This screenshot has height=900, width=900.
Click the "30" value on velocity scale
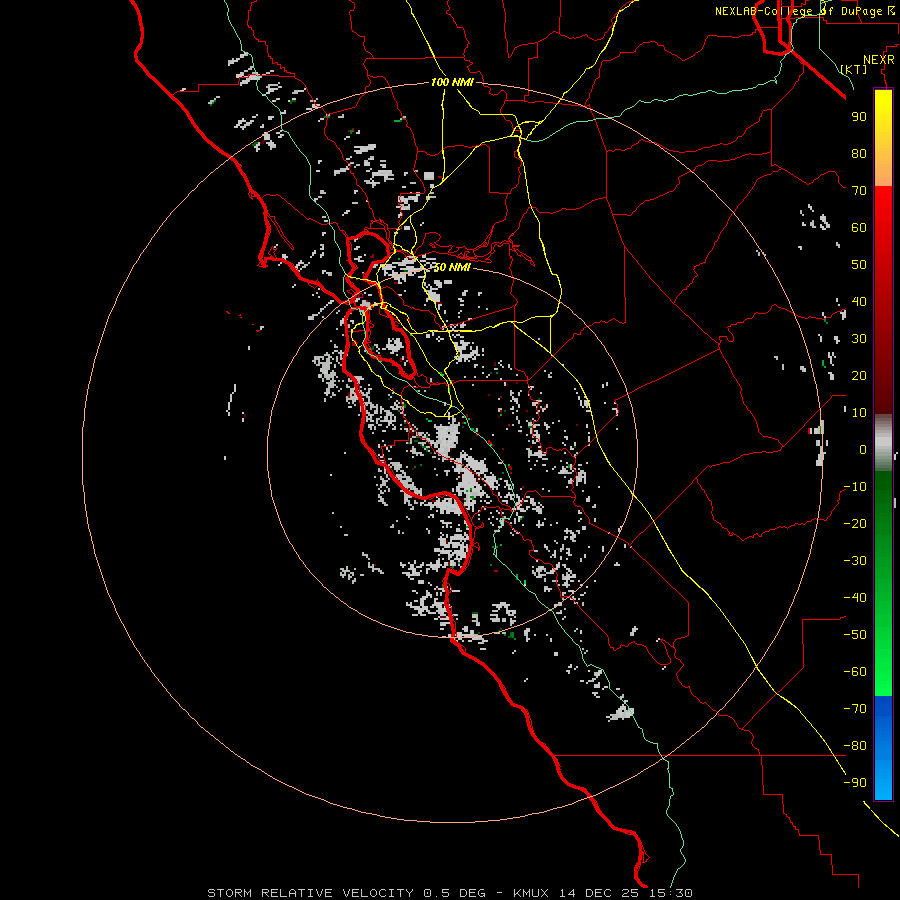coord(859,339)
